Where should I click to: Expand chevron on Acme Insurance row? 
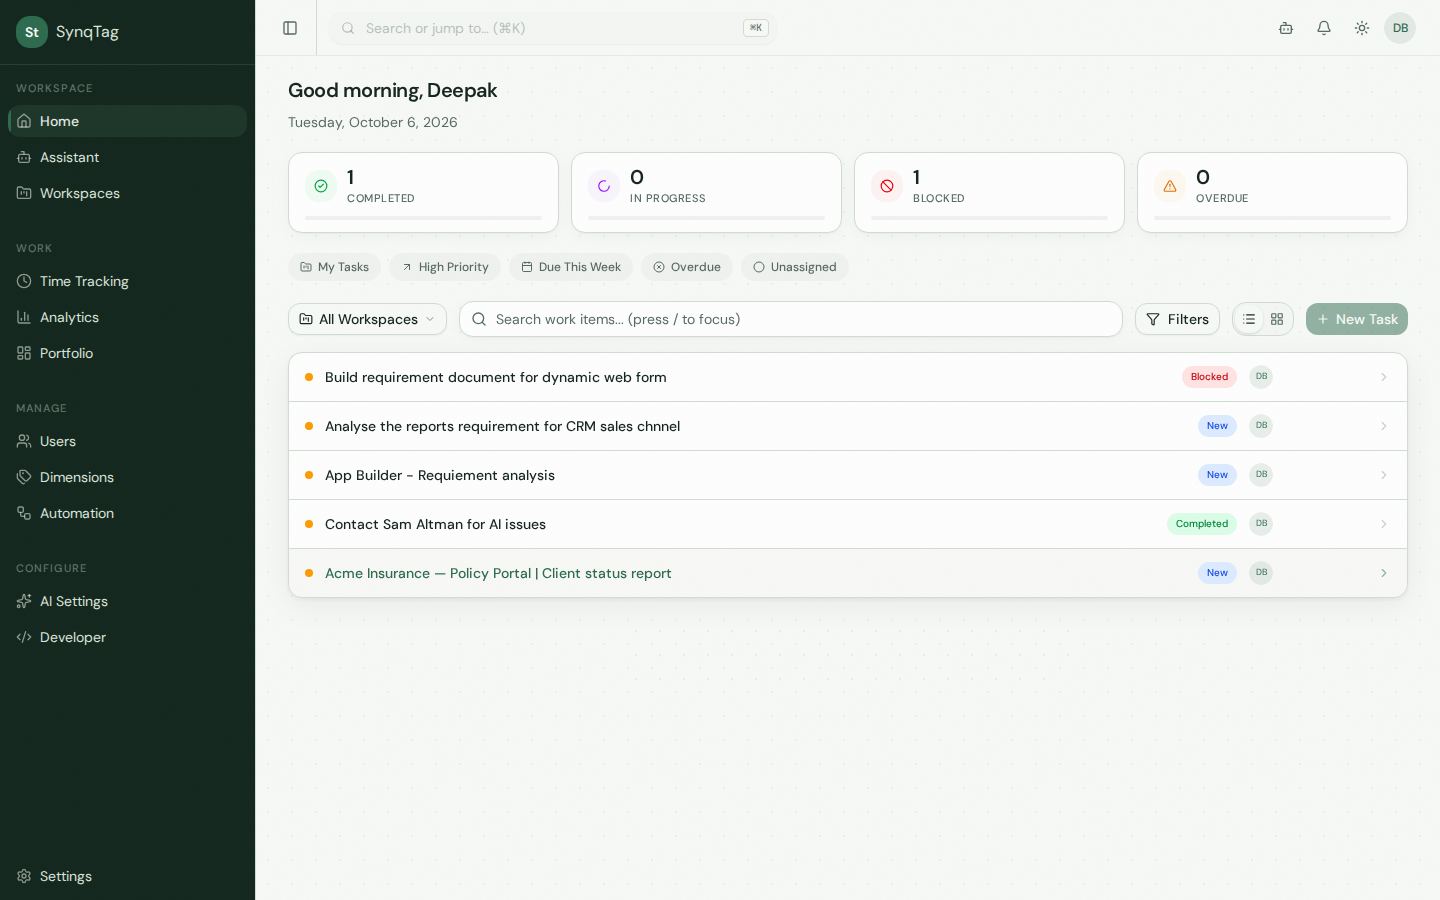tap(1384, 573)
